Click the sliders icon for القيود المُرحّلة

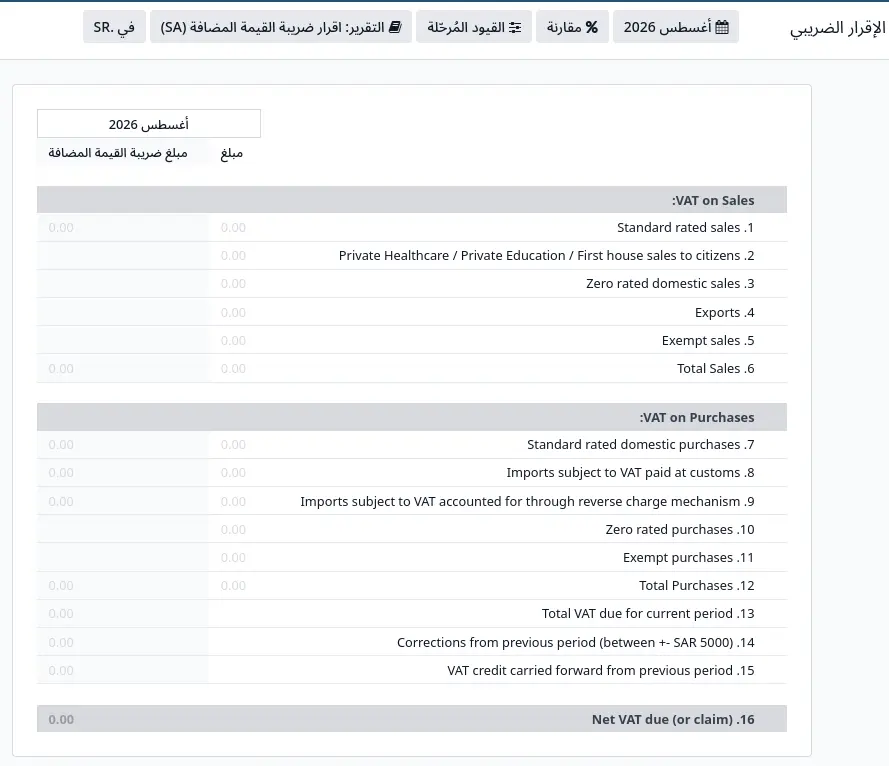pos(515,27)
